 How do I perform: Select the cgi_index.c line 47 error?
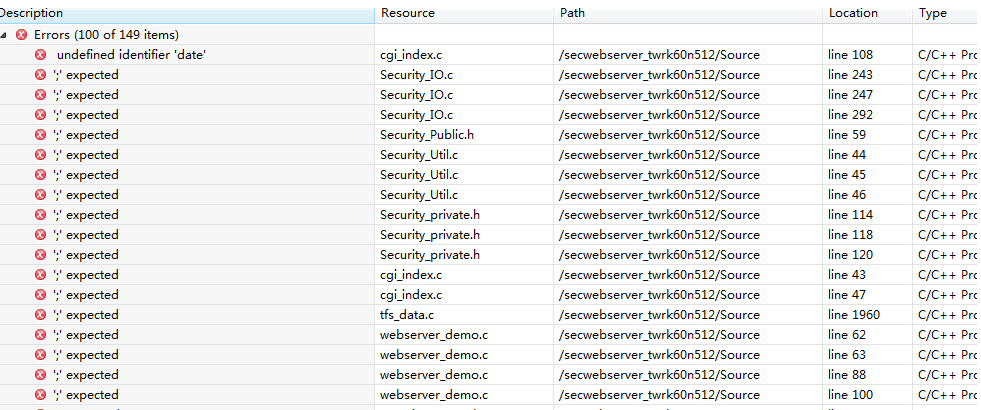(x=410, y=295)
